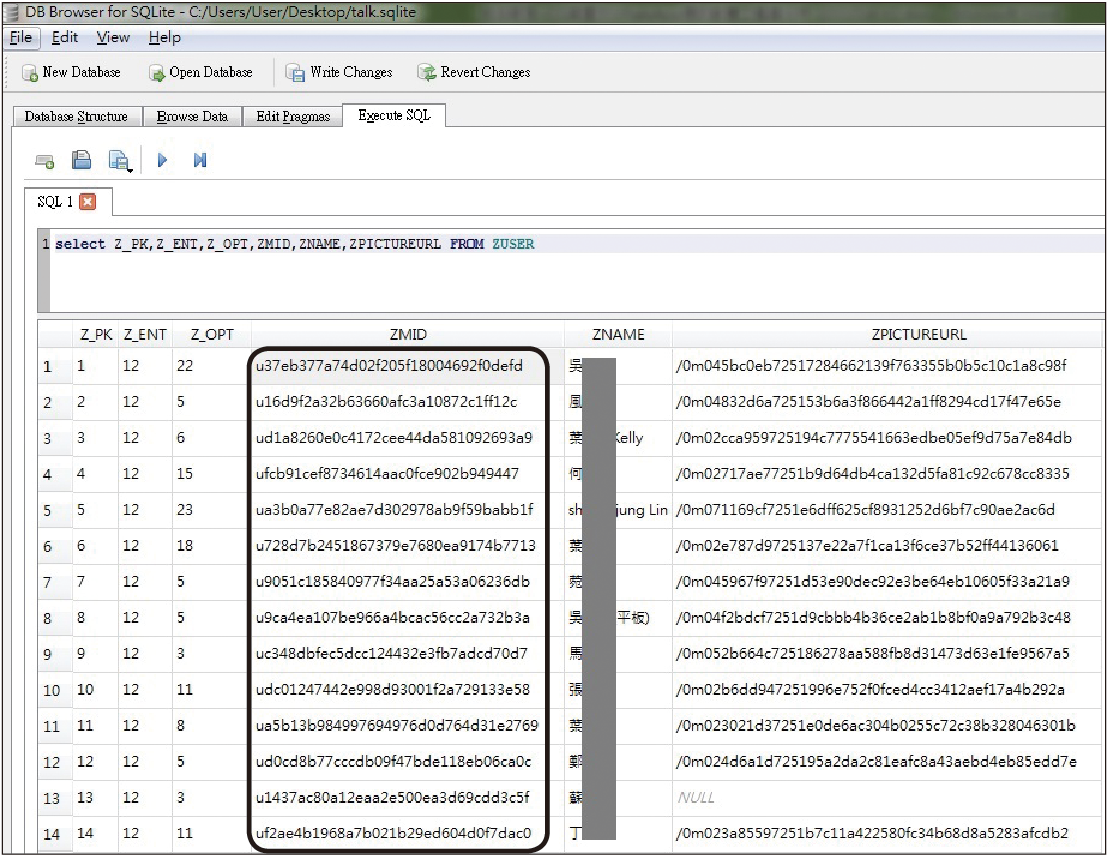
Task: Close the SQL 1 tab
Action: tap(88, 203)
